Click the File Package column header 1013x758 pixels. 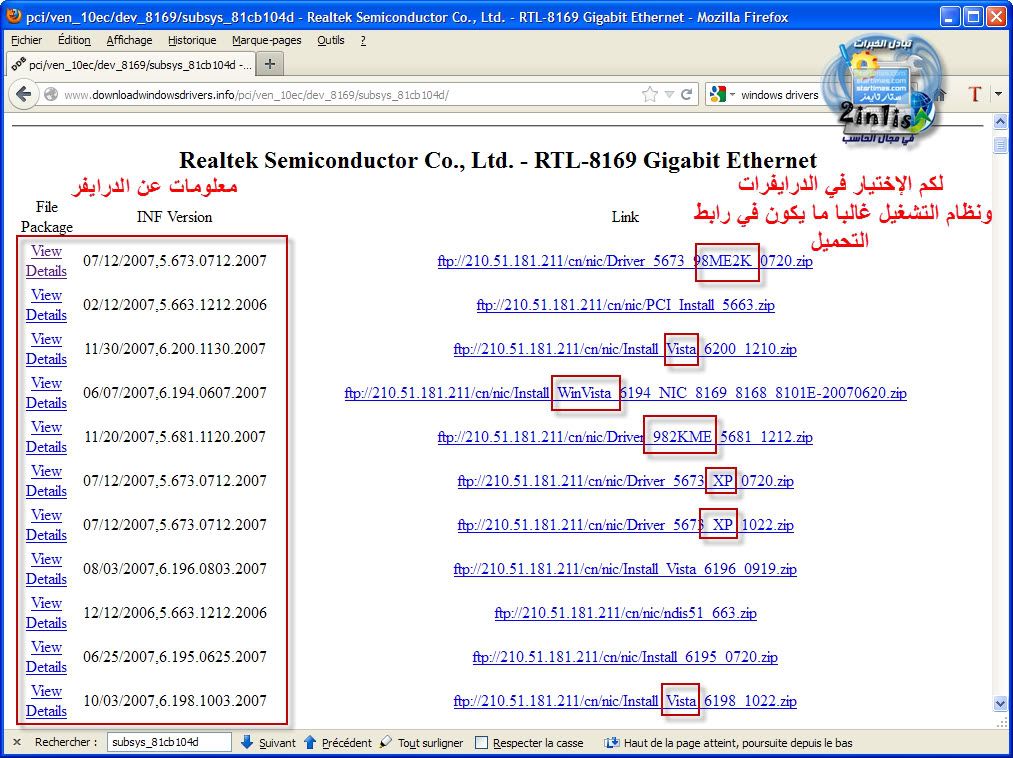[x=47, y=217]
